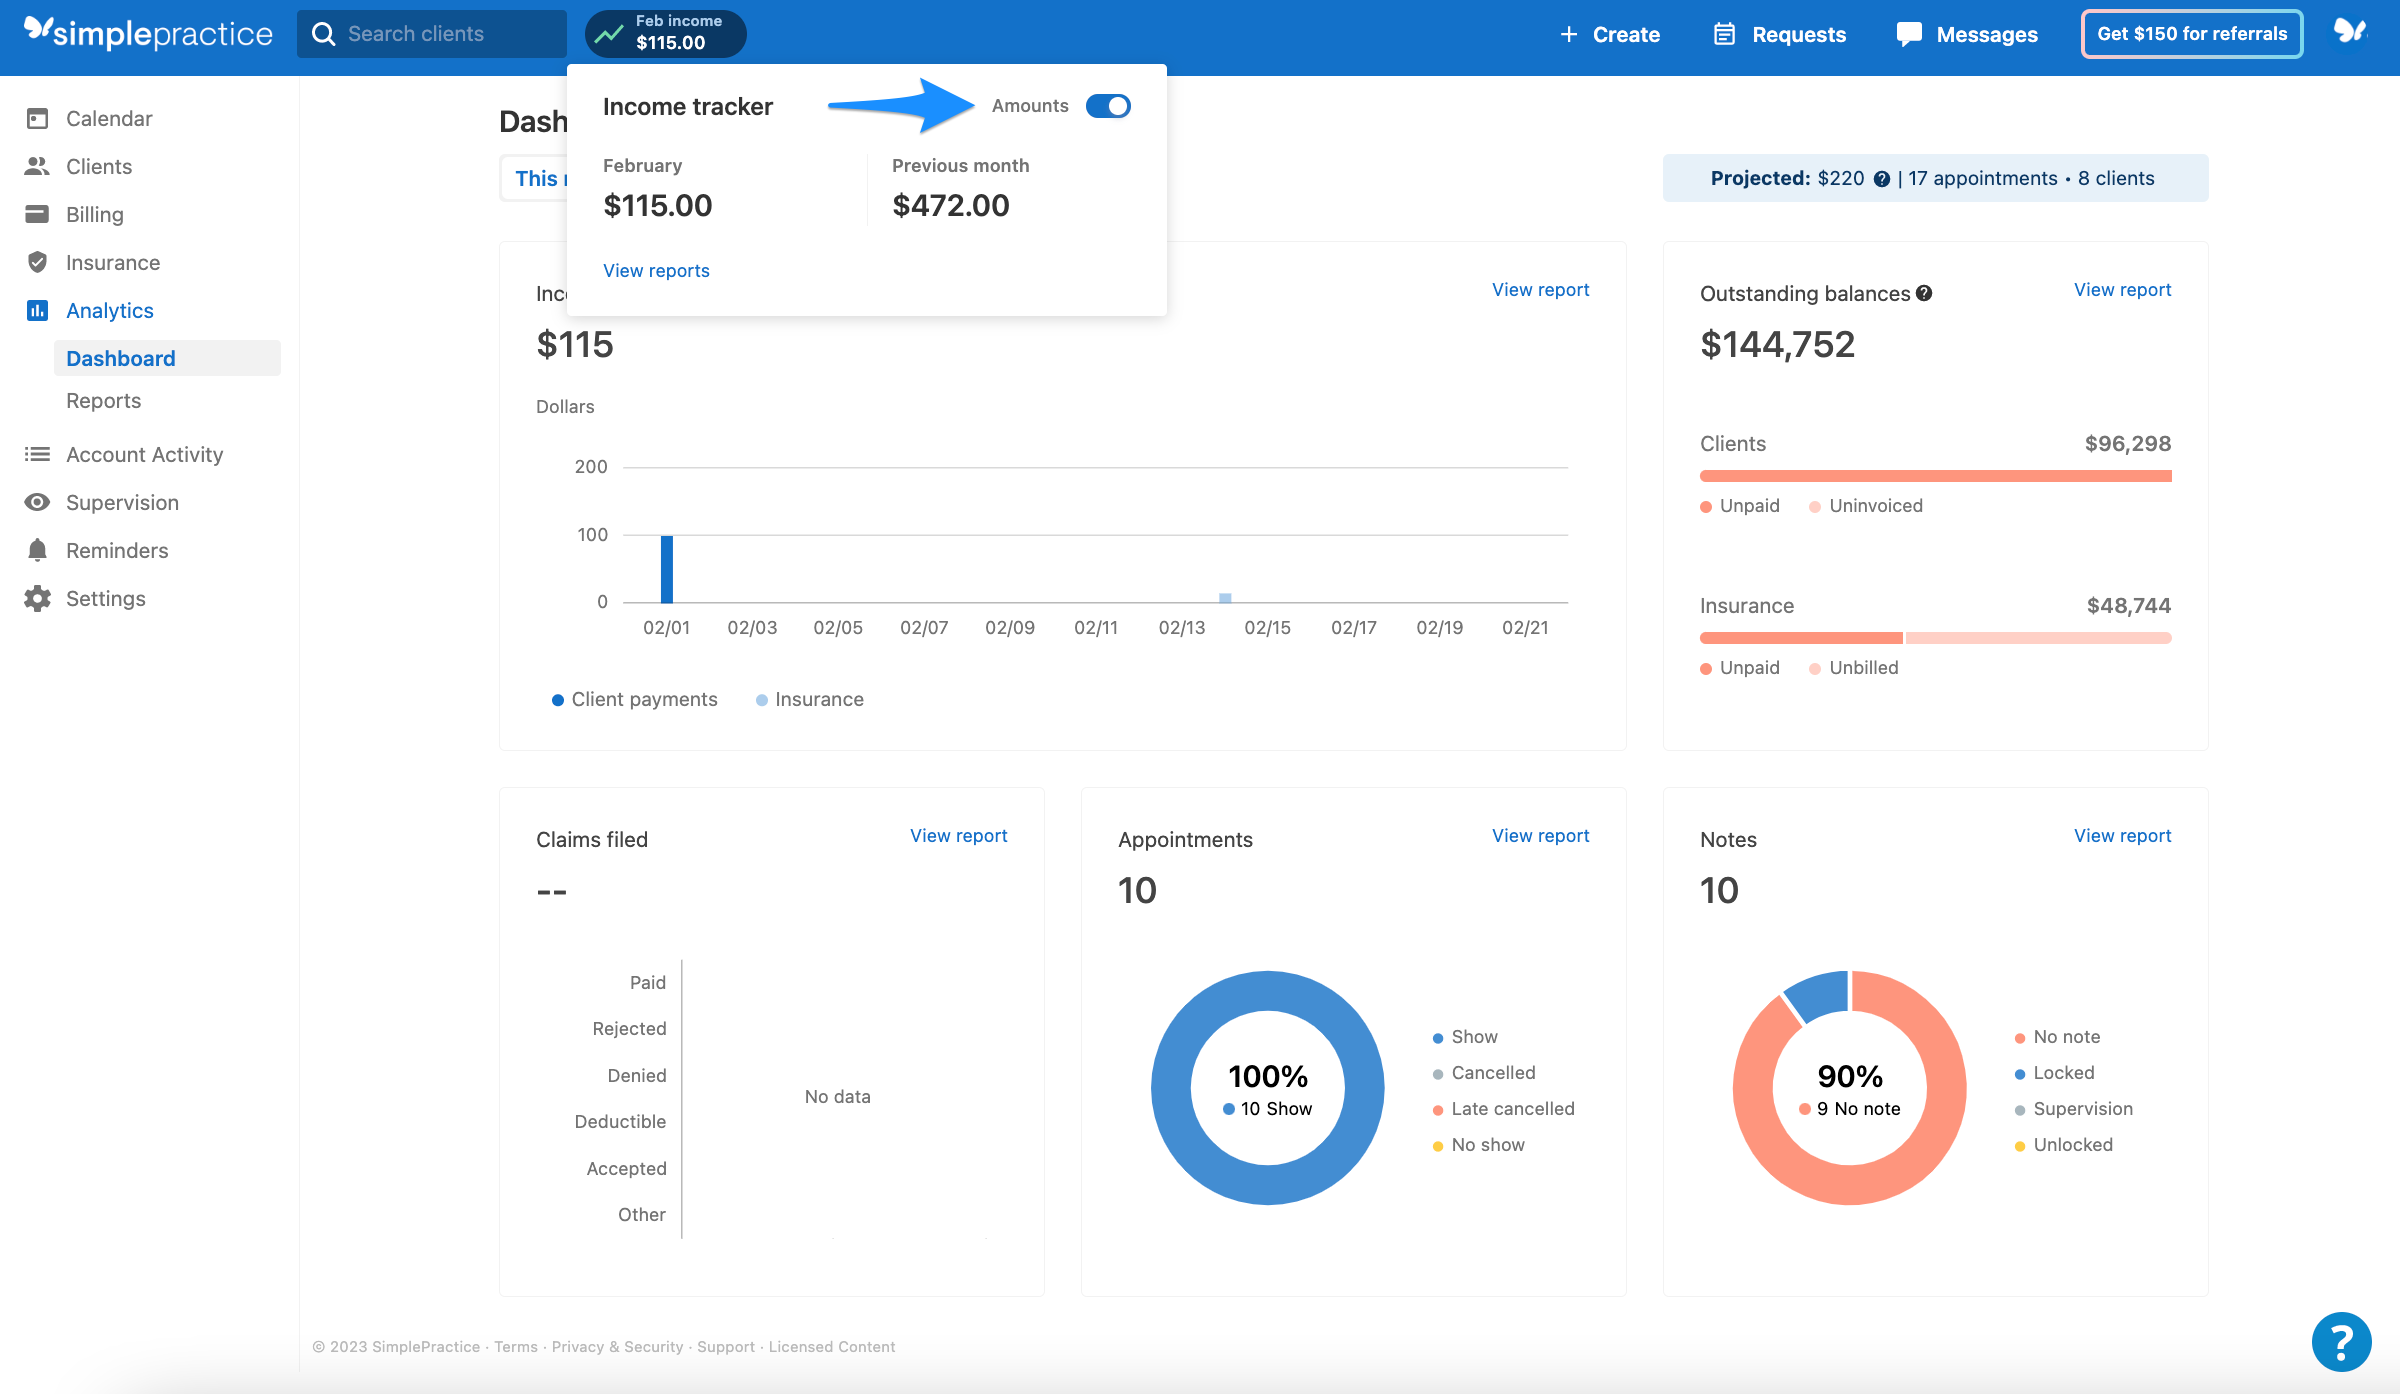Click the Feb income tracker pill
2400x1394 pixels.
coord(664,33)
